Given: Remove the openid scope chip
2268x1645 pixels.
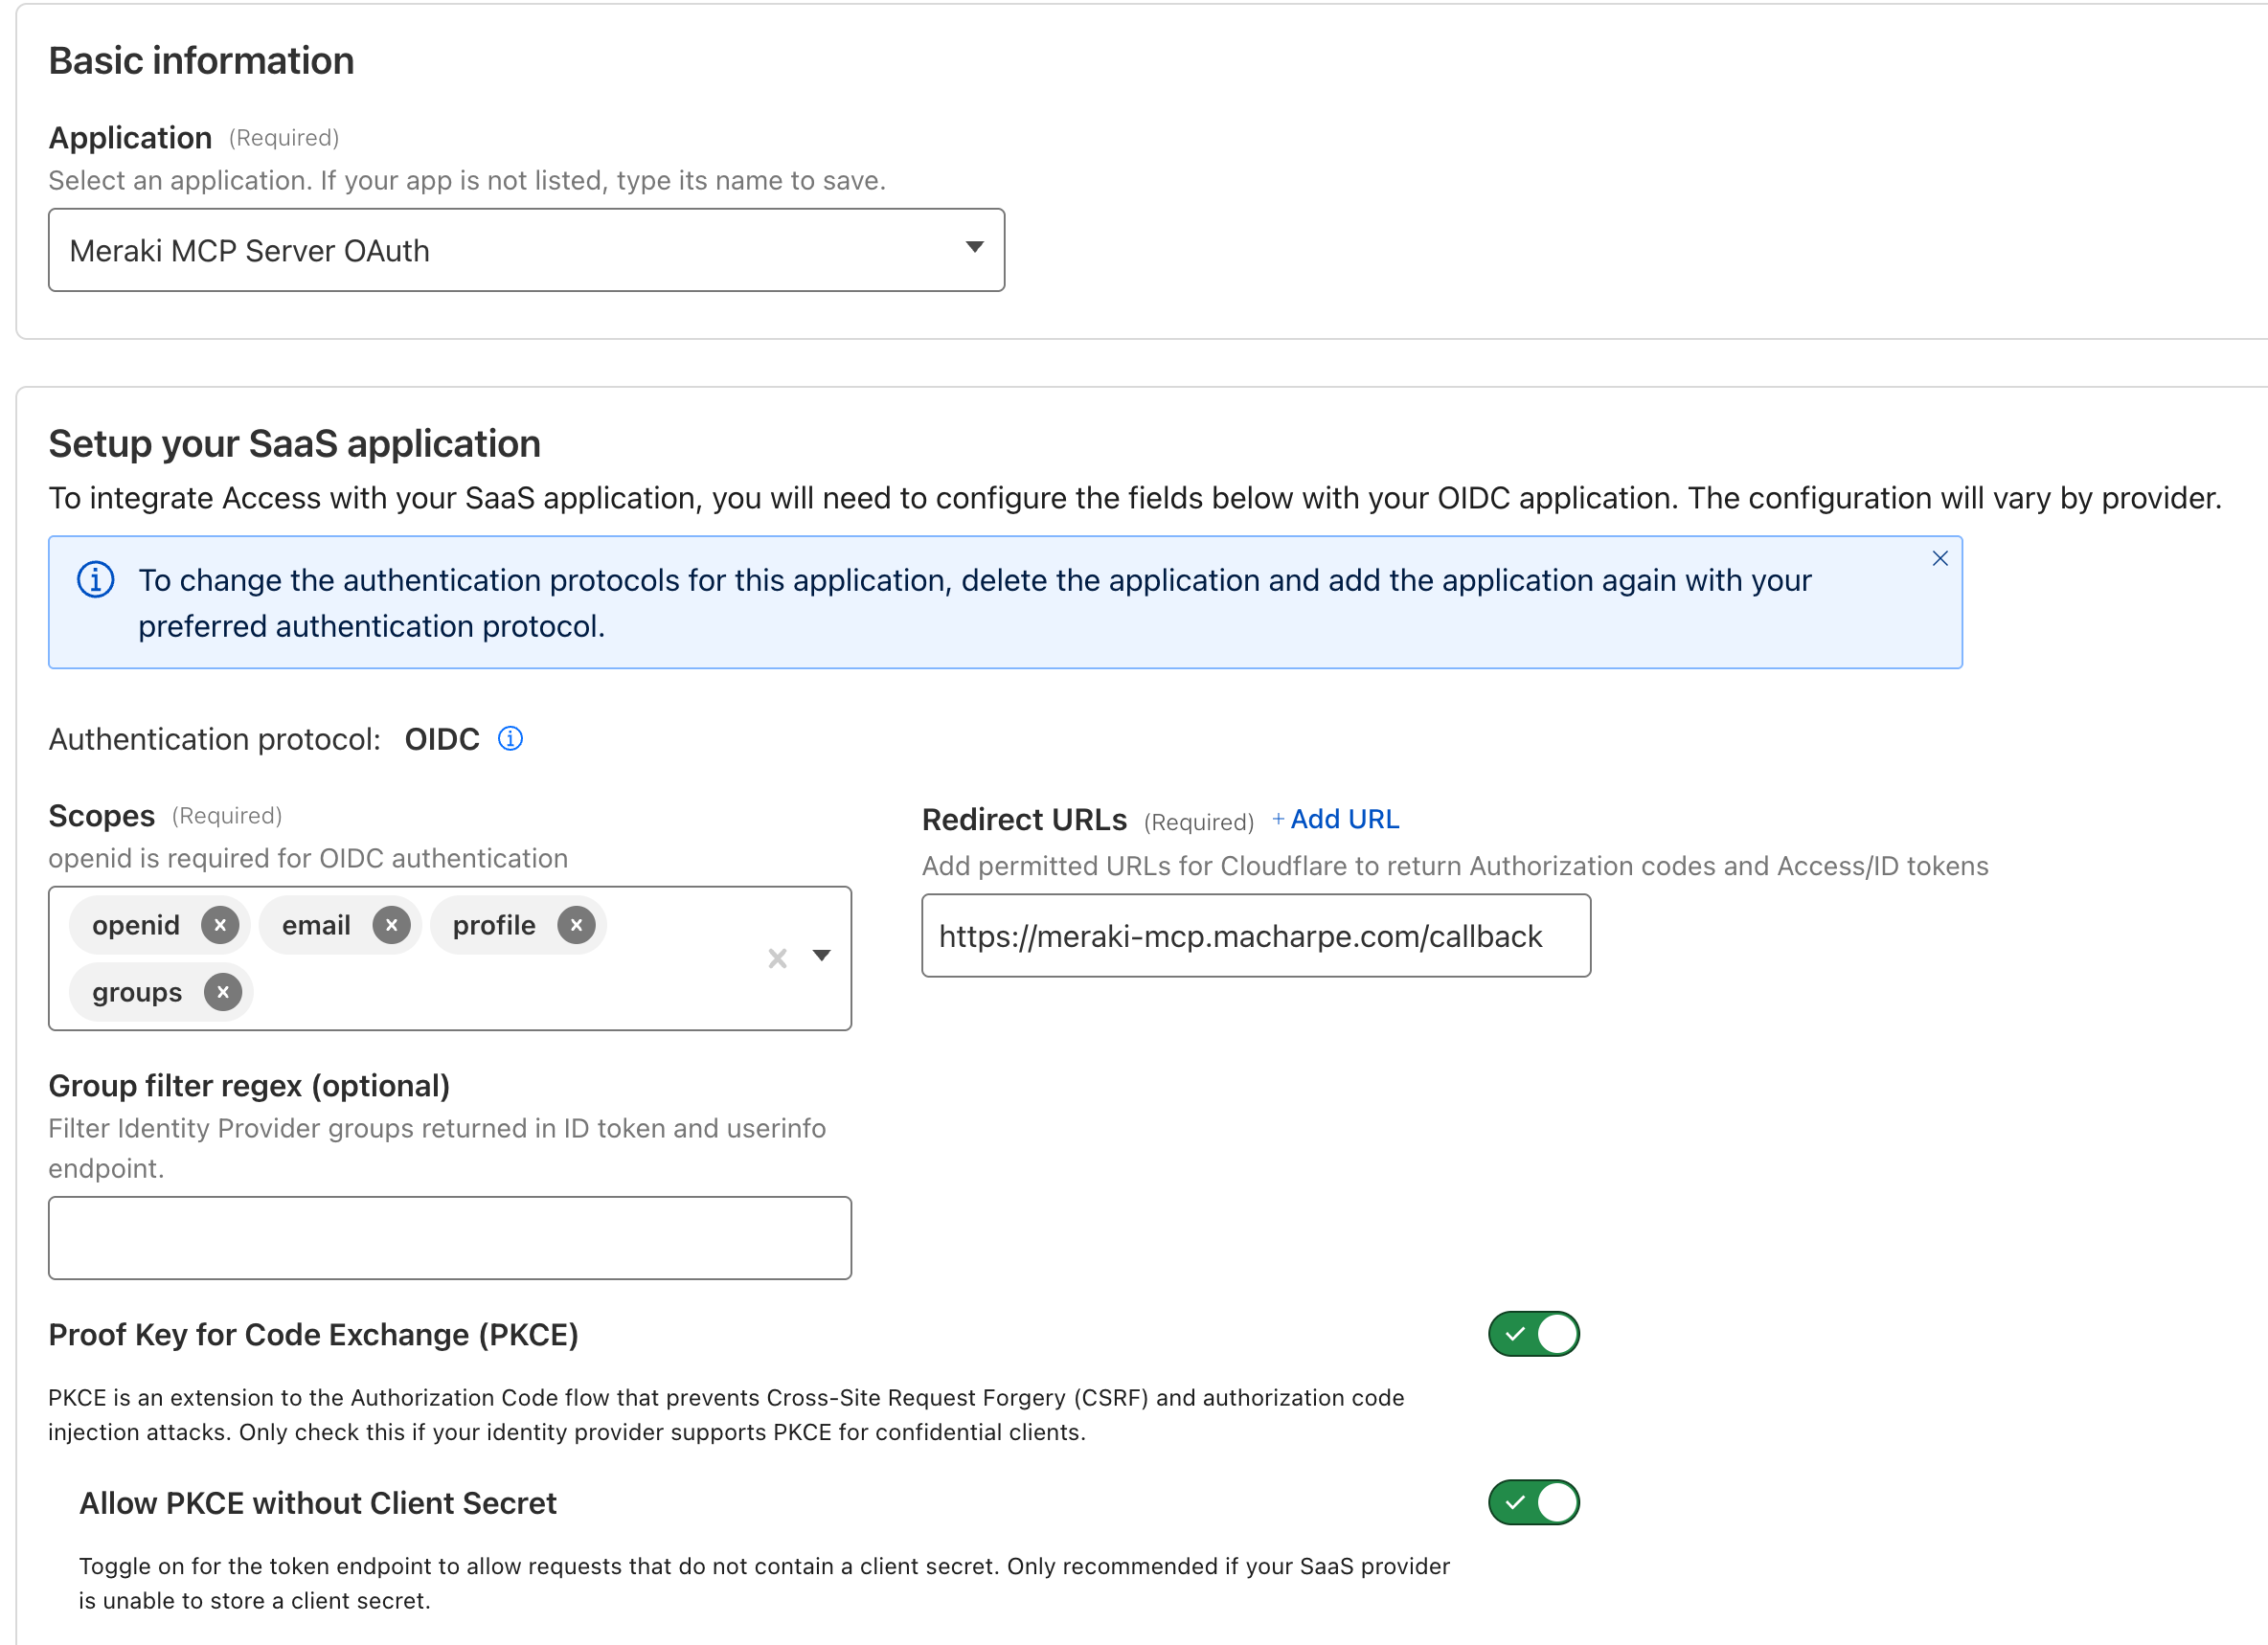Looking at the screenshot, I should click(220, 925).
